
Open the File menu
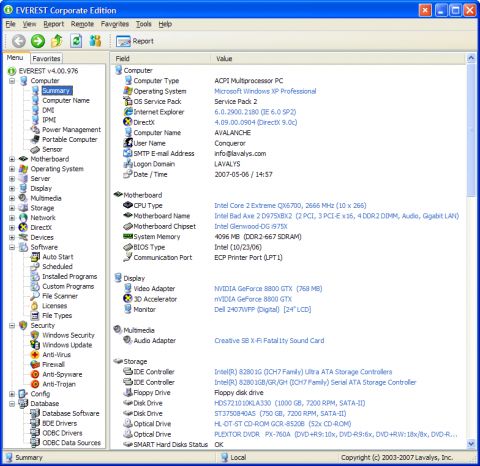pos(10,24)
